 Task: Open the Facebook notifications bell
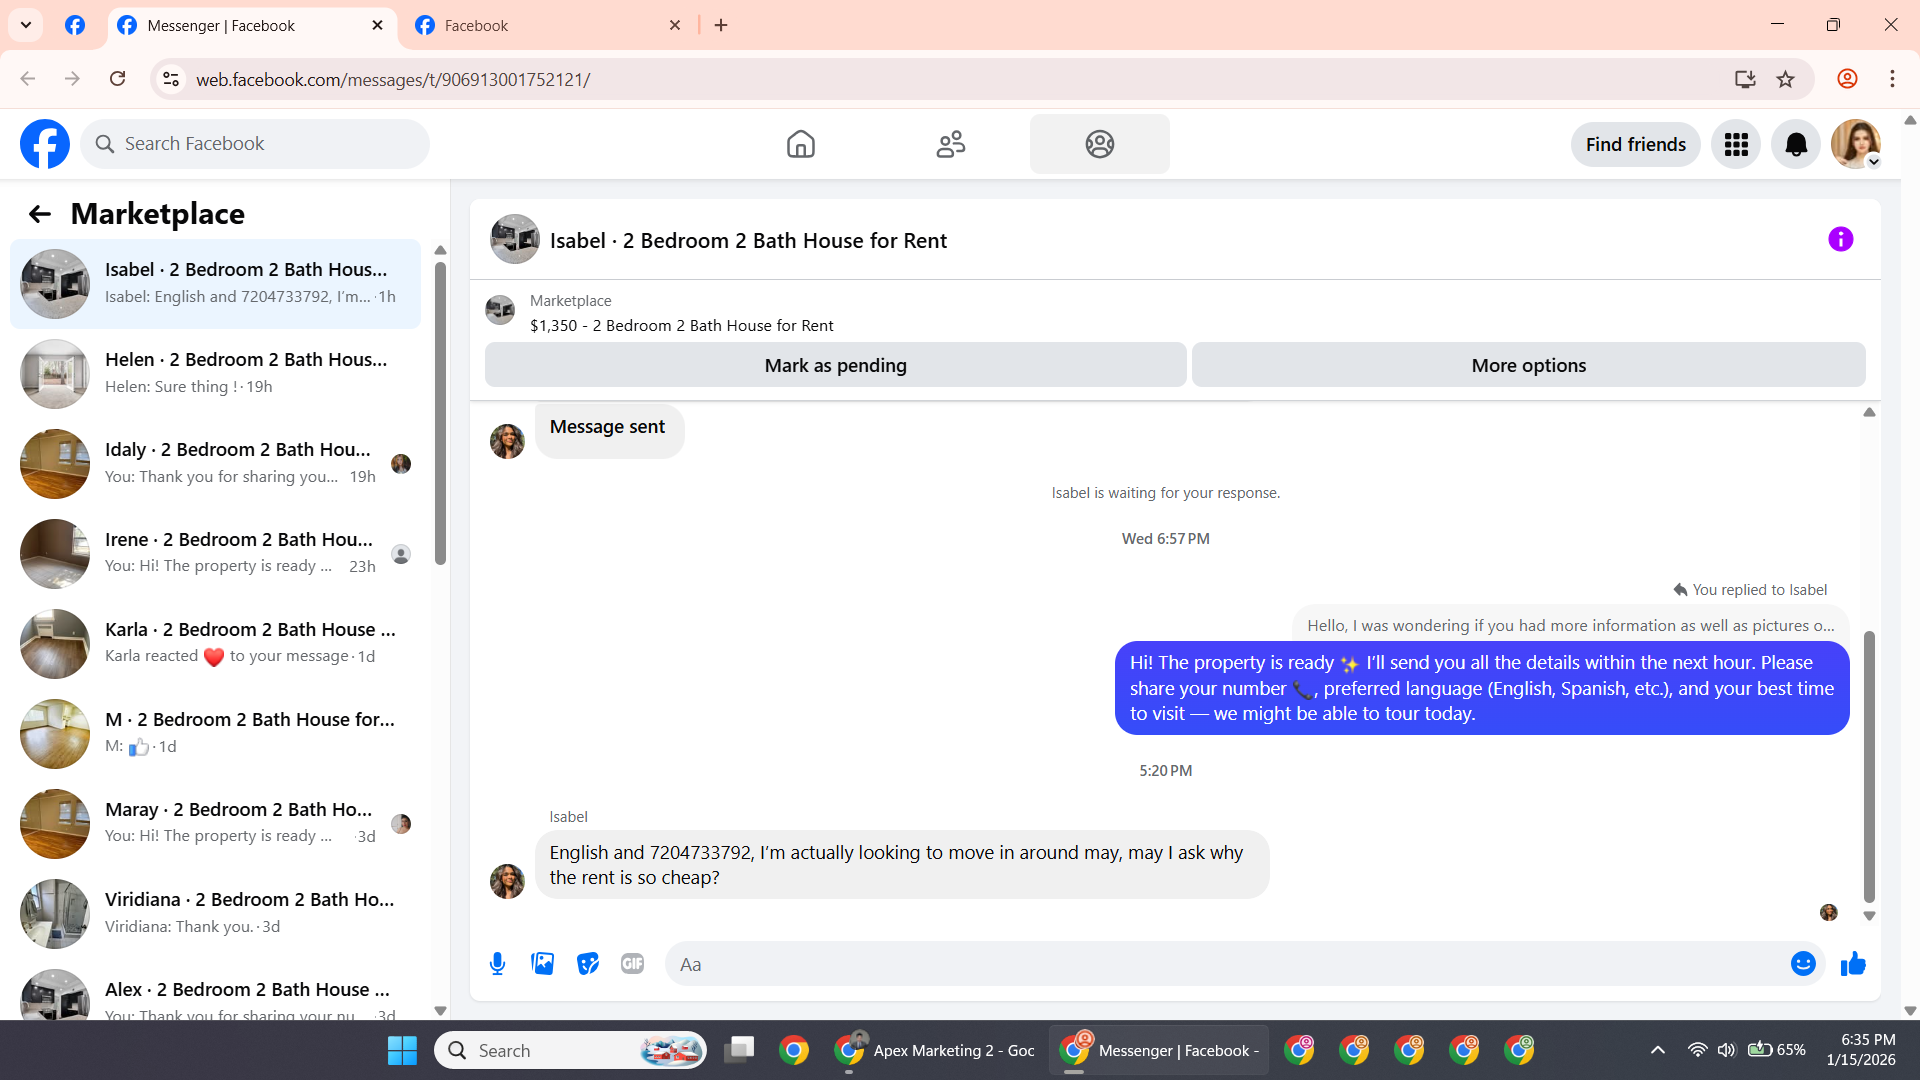[x=1796, y=144]
